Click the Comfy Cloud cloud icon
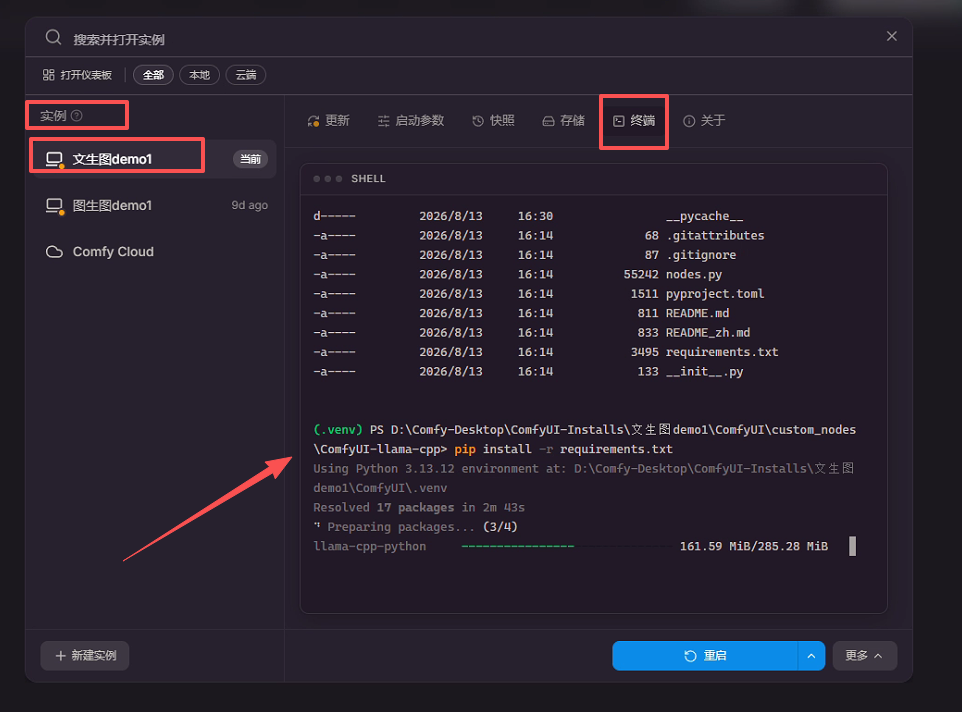The image size is (962, 712). (x=55, y=252)
